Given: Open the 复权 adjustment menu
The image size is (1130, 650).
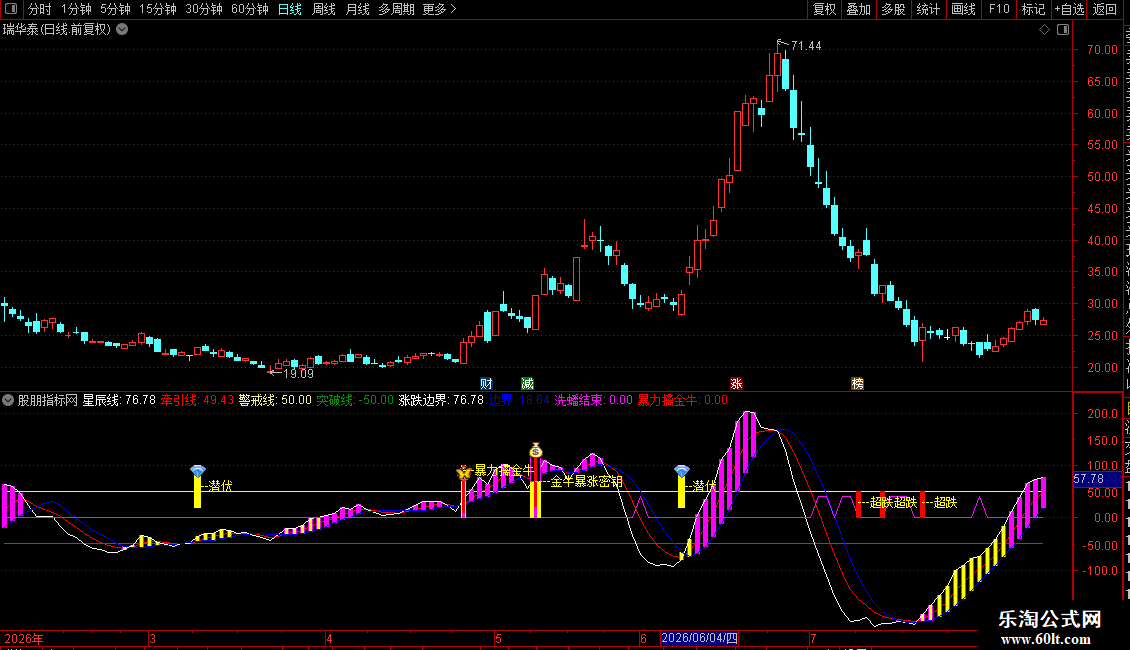Looking at the screenshot, I should (824, 9).
